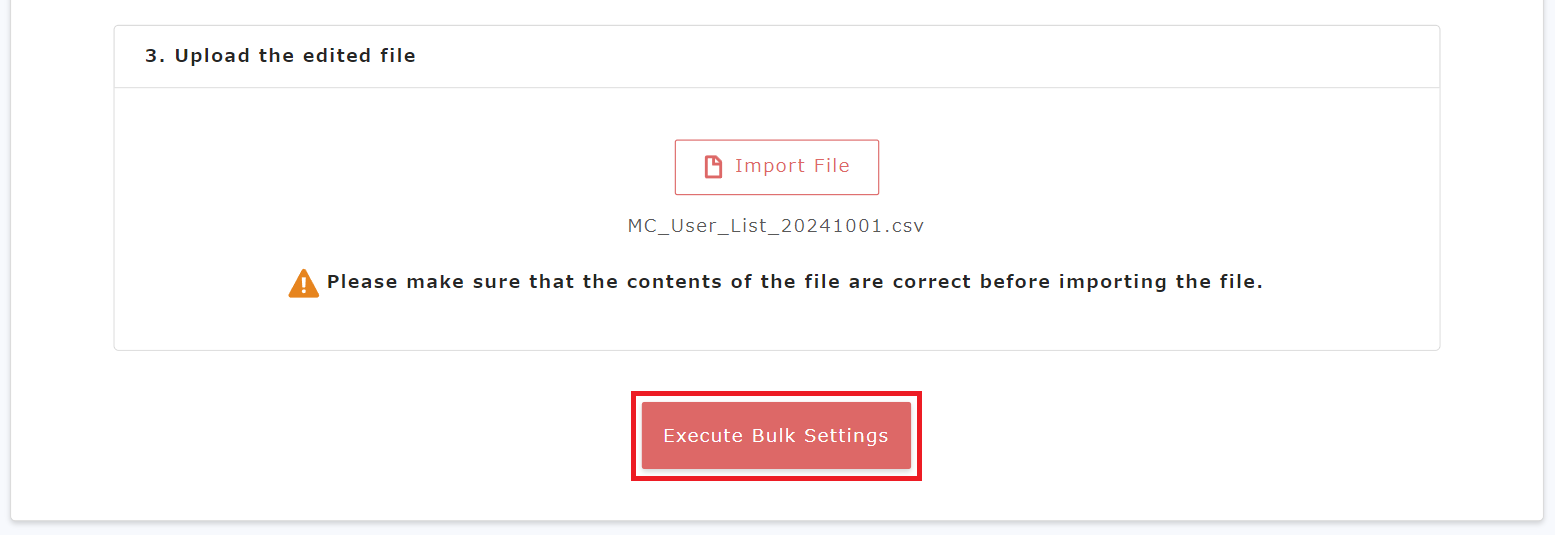1555x535 pixels.
Task: Click the ".csv" extension of the filename
Action: (x=903, y=226)
